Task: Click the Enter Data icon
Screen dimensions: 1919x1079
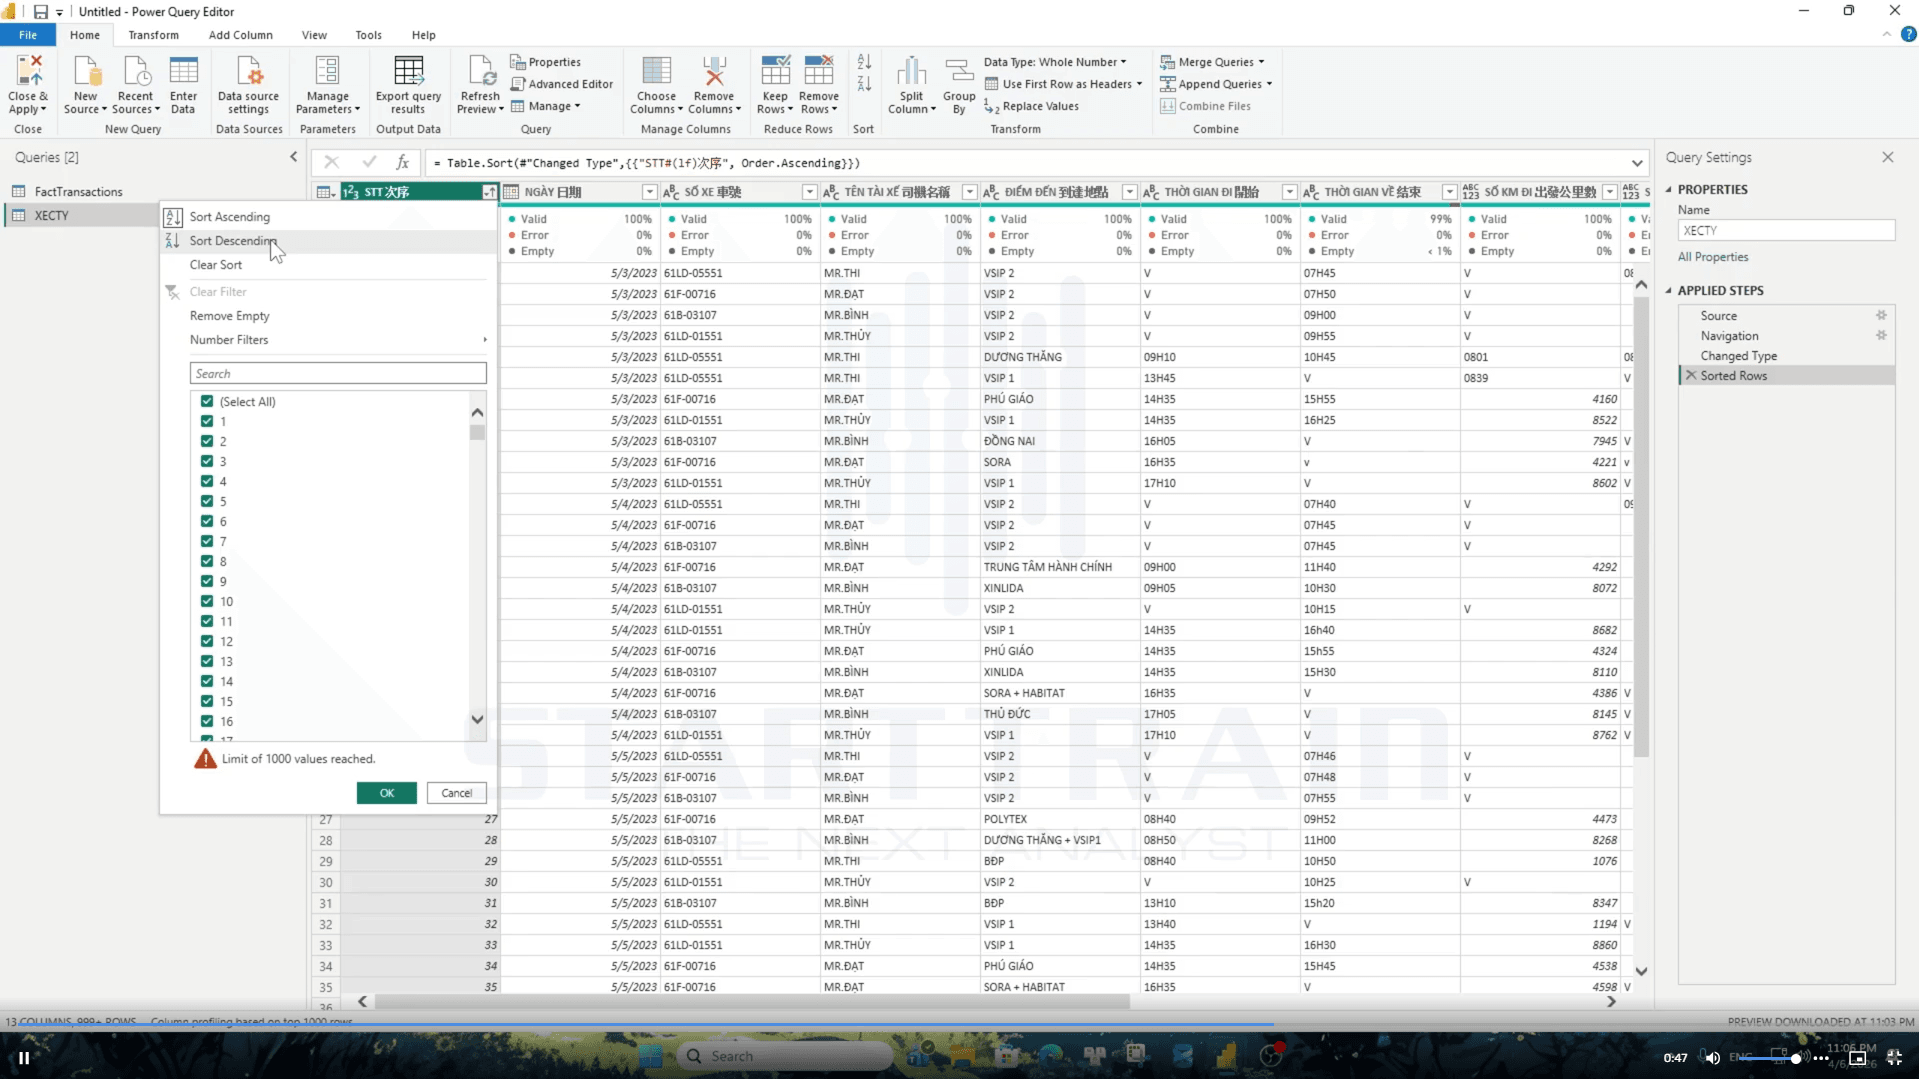Action: tap(183, 71)
